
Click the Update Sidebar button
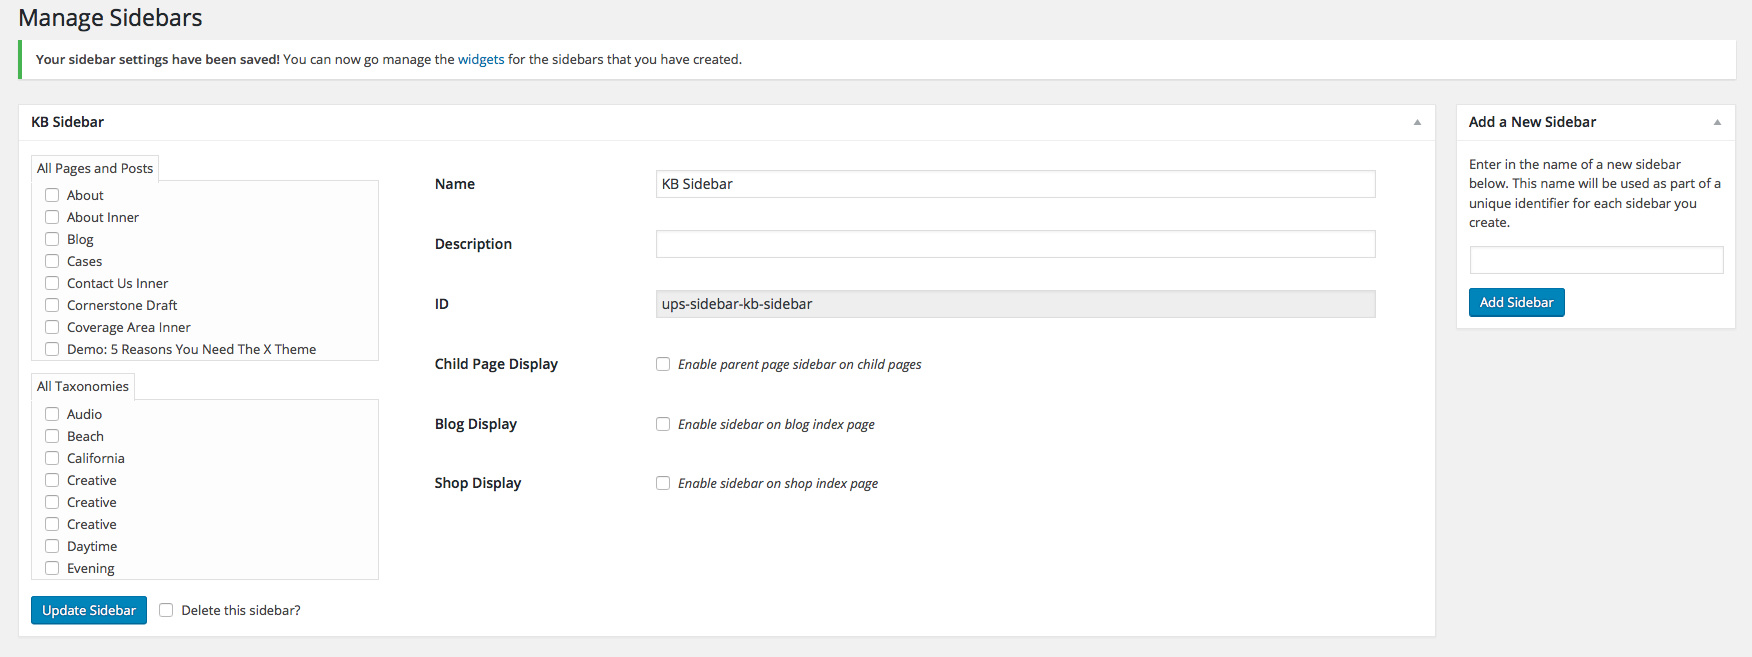[x=89, y=610]
